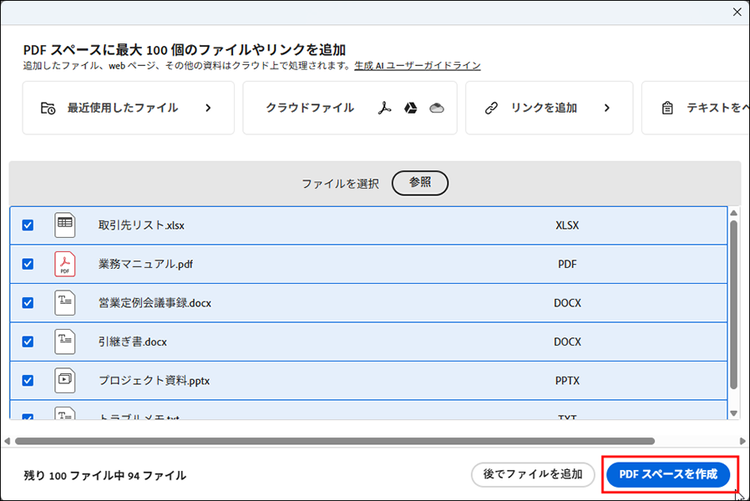Click the recent files folder icon

click(47, 108)
